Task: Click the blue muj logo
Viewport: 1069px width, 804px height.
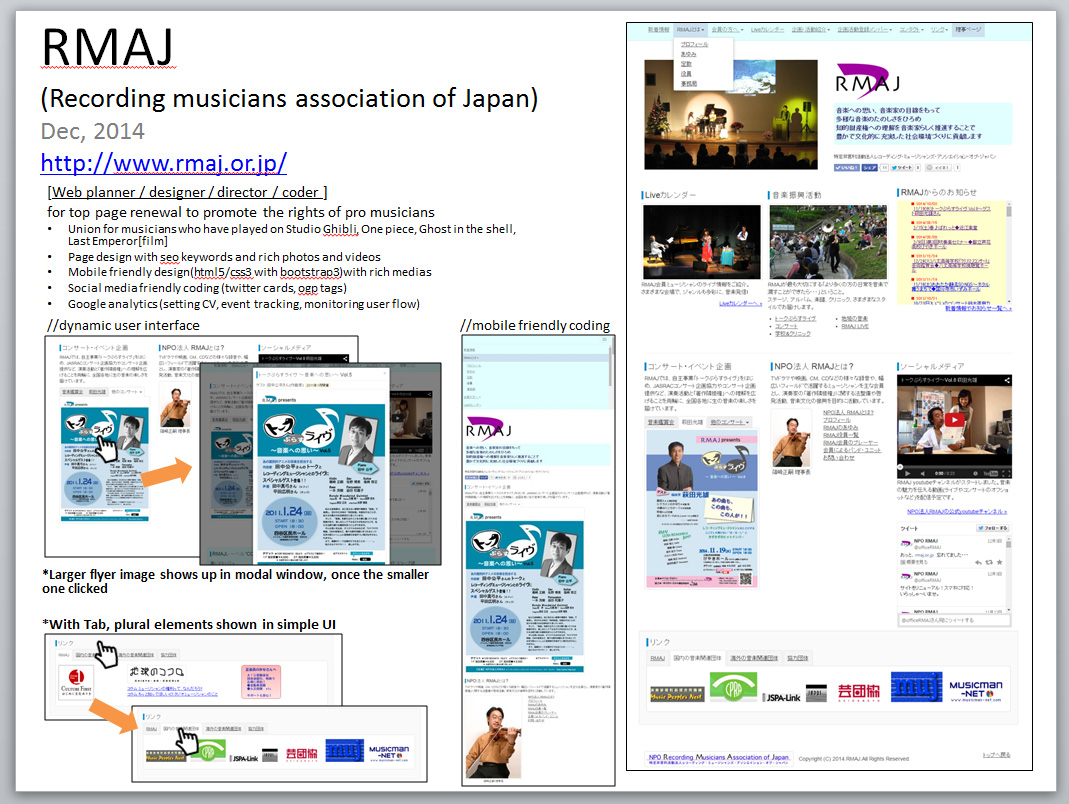Action: pos(916,687)
